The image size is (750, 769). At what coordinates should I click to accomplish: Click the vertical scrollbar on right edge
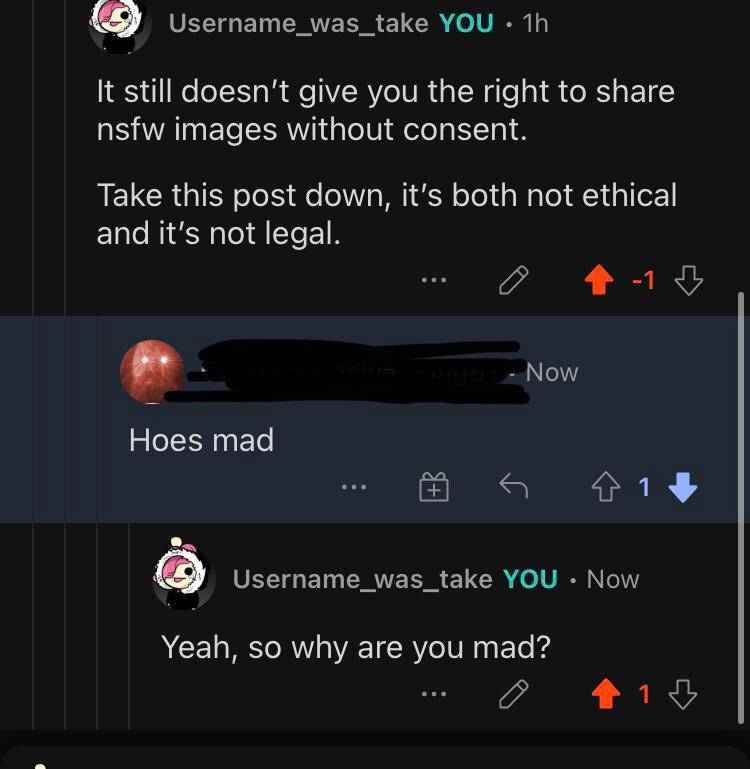point(741,508)
